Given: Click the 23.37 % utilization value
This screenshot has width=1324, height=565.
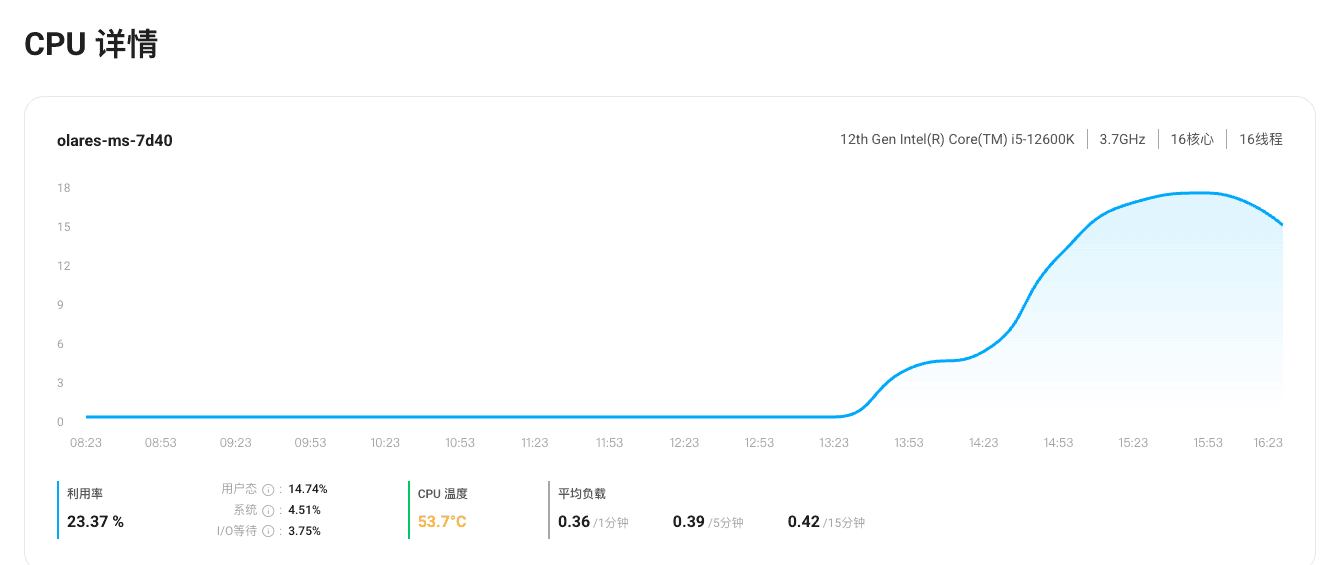Looking at the screenshot, I should point(95,521).
